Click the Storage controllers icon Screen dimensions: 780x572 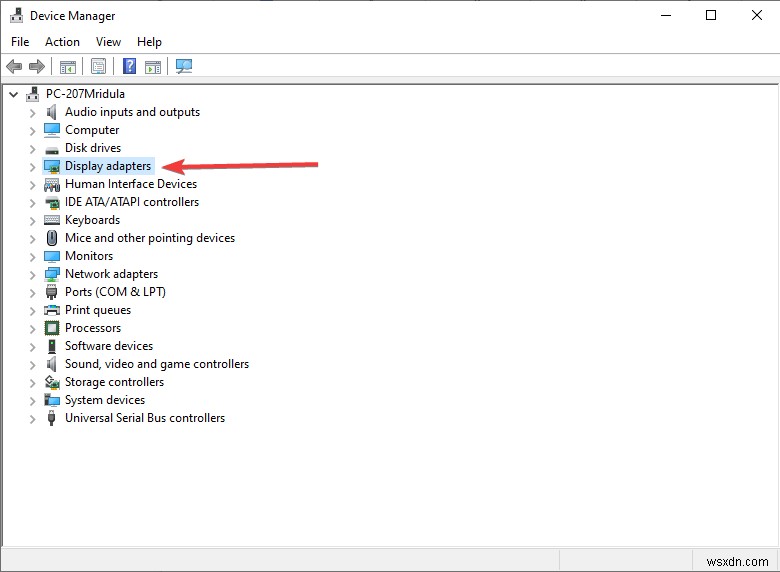(52, 382)
